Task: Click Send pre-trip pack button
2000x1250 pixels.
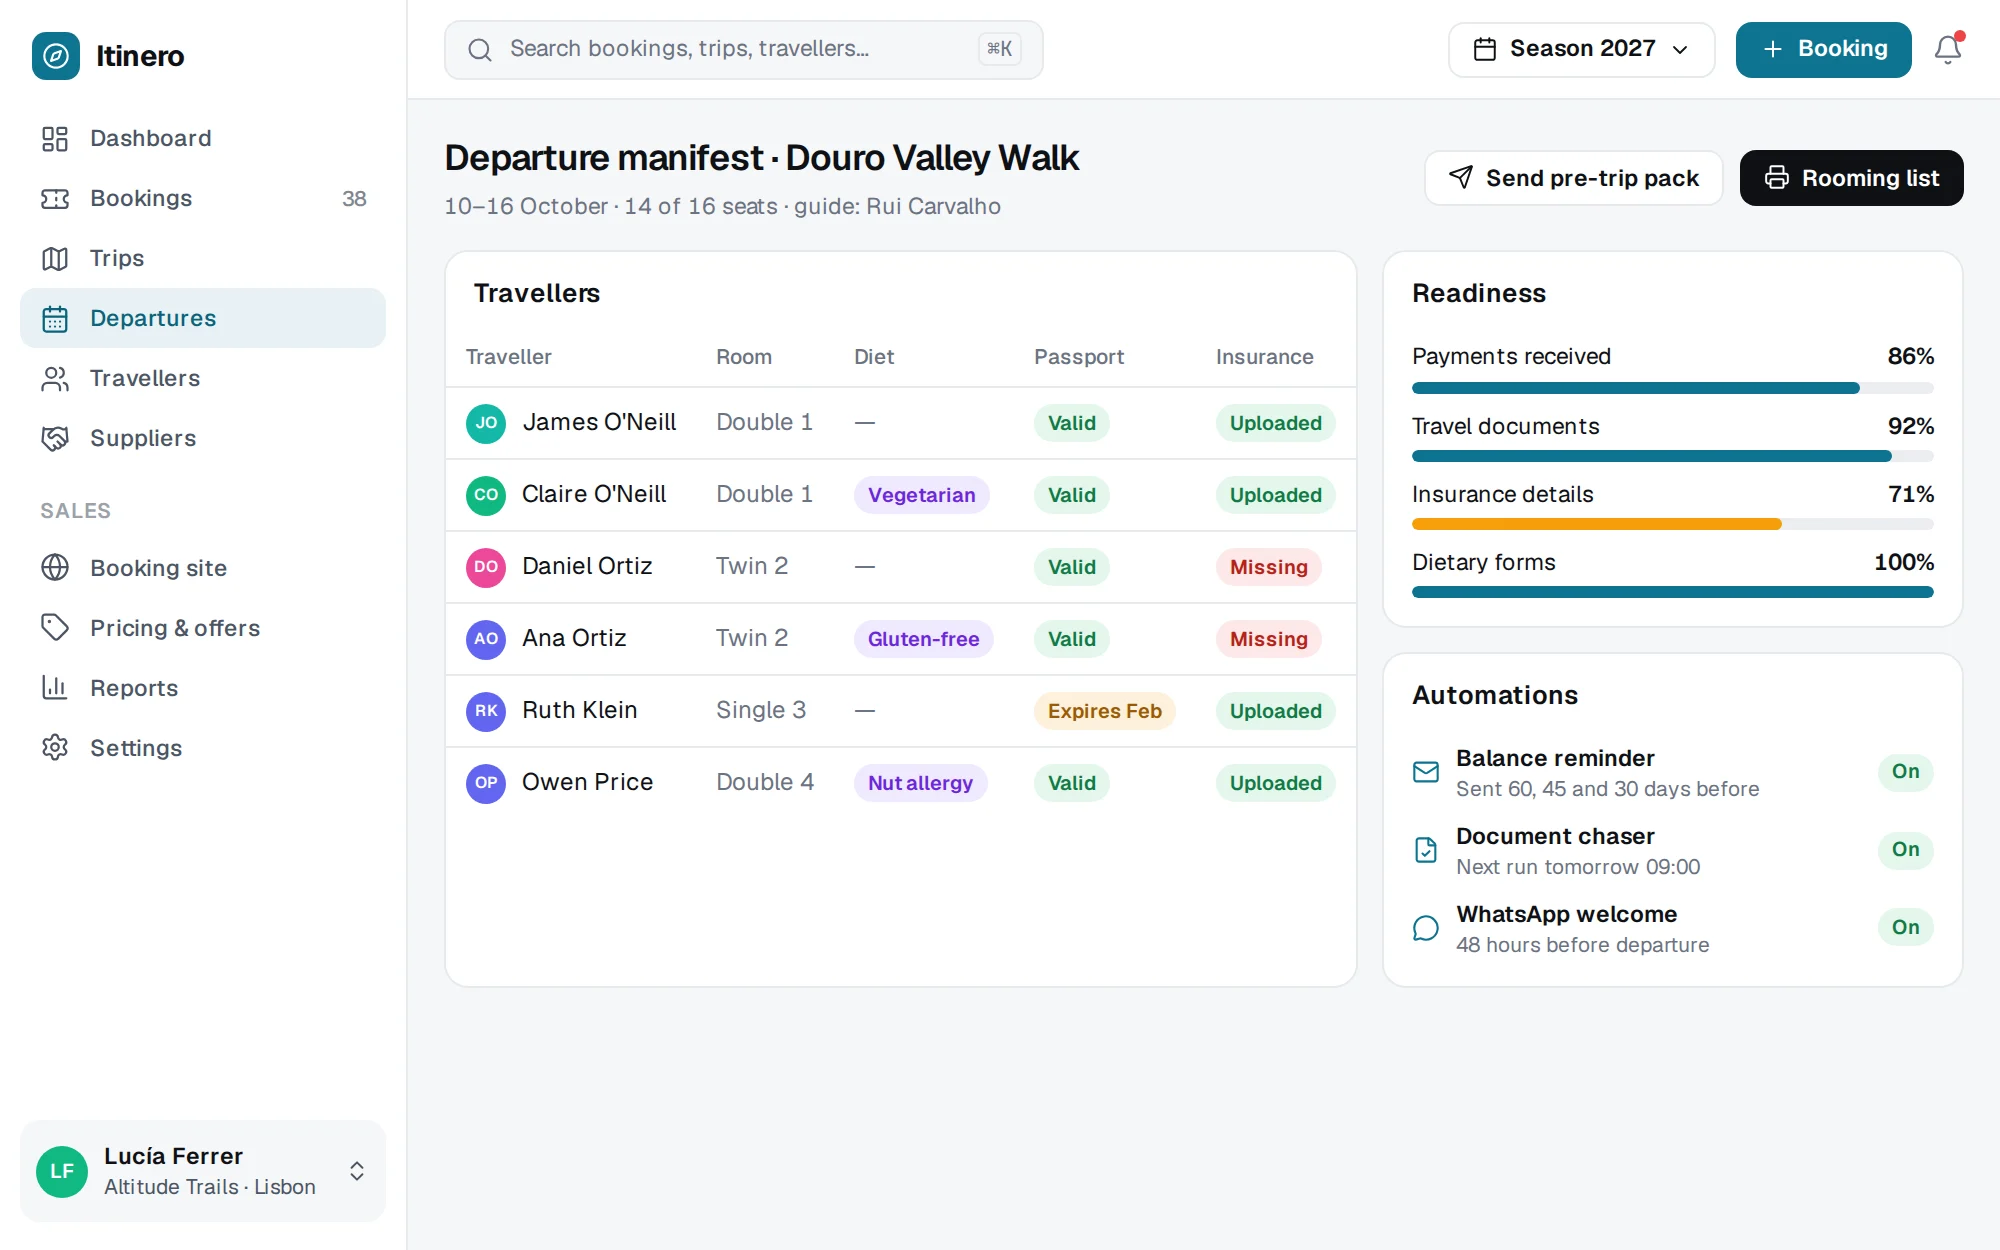Action: pos(1573,178)
